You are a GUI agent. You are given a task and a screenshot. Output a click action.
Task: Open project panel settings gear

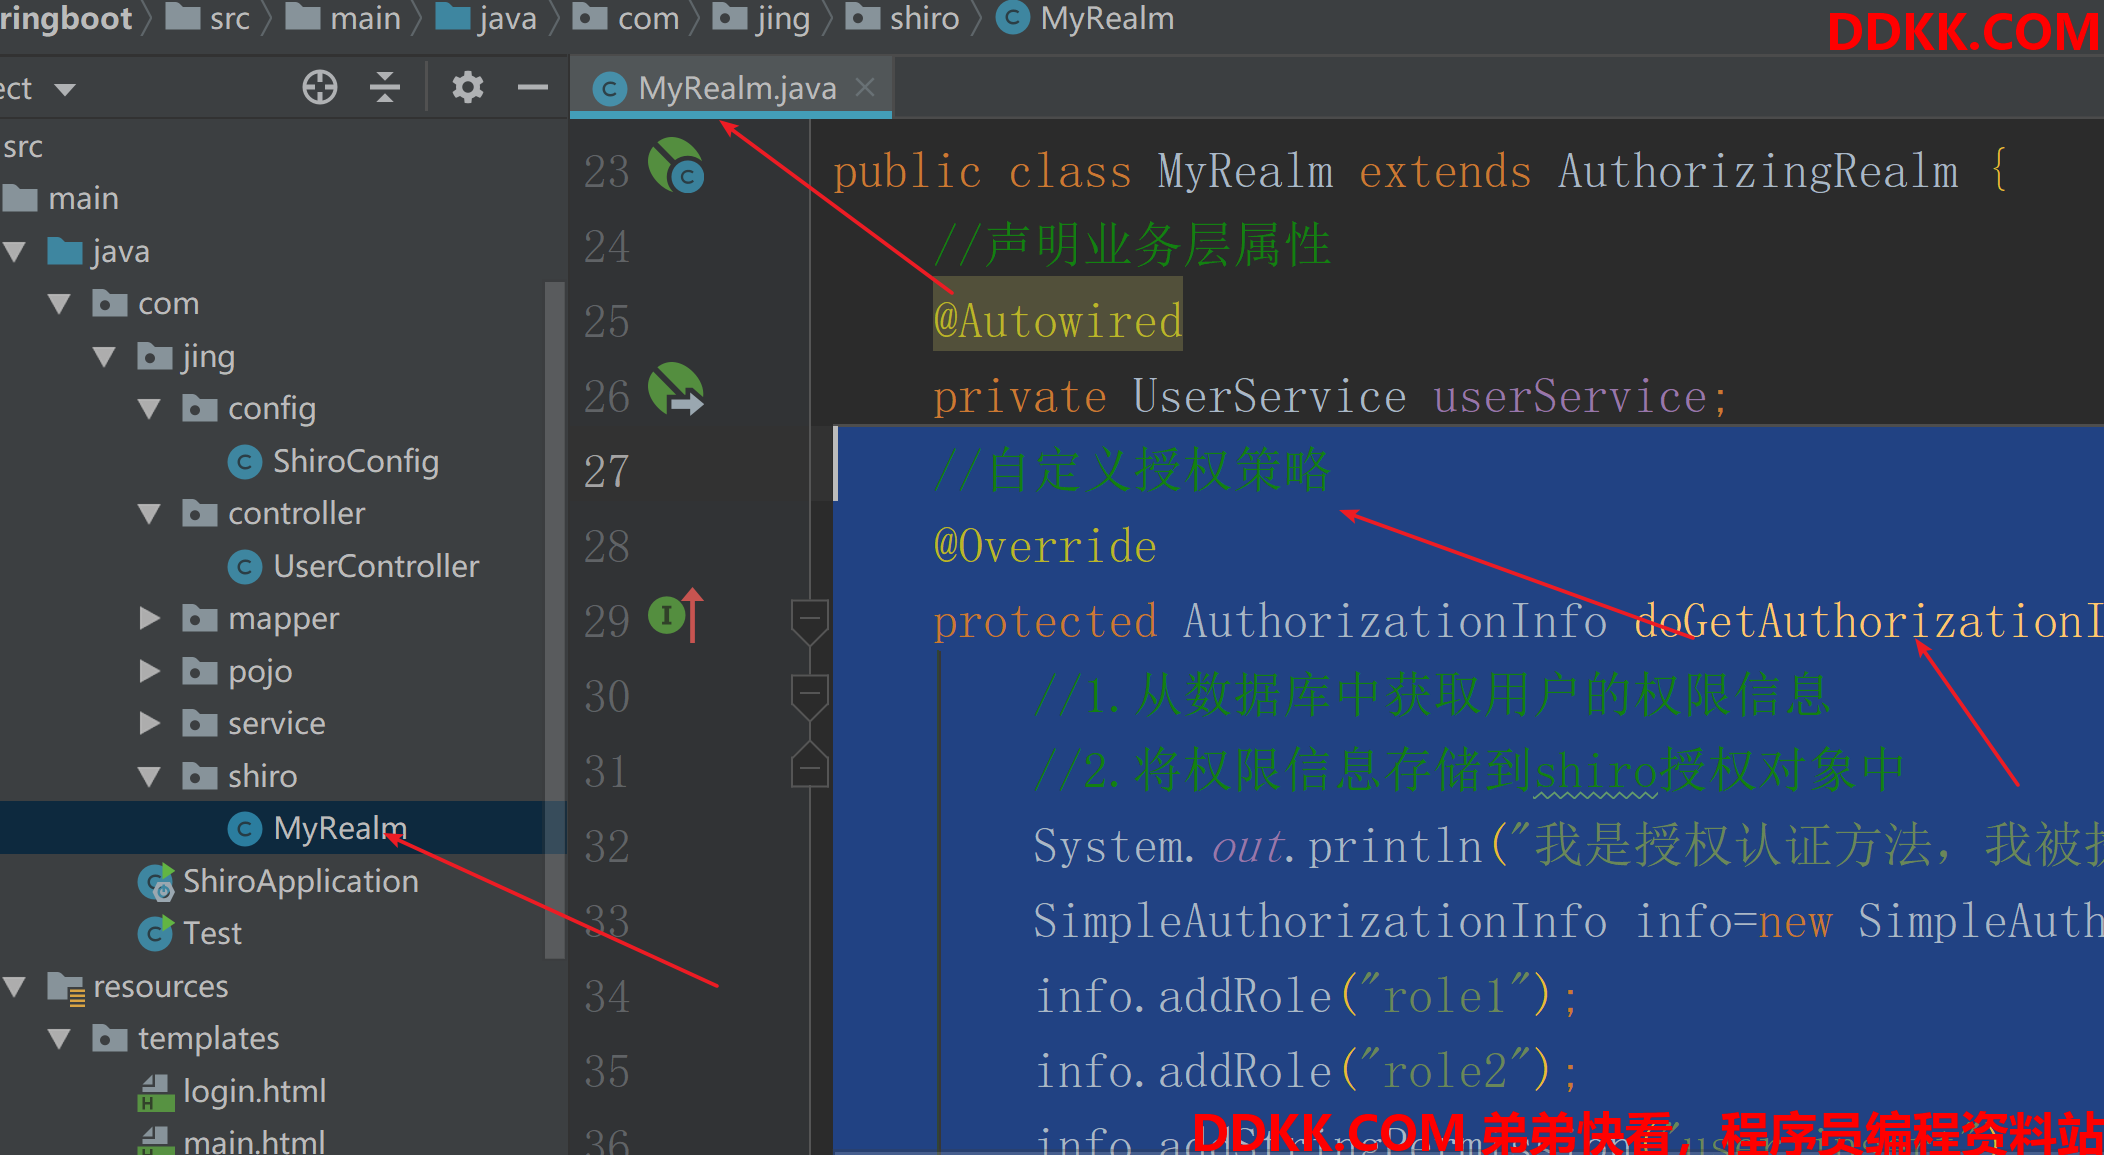point(467,88)
